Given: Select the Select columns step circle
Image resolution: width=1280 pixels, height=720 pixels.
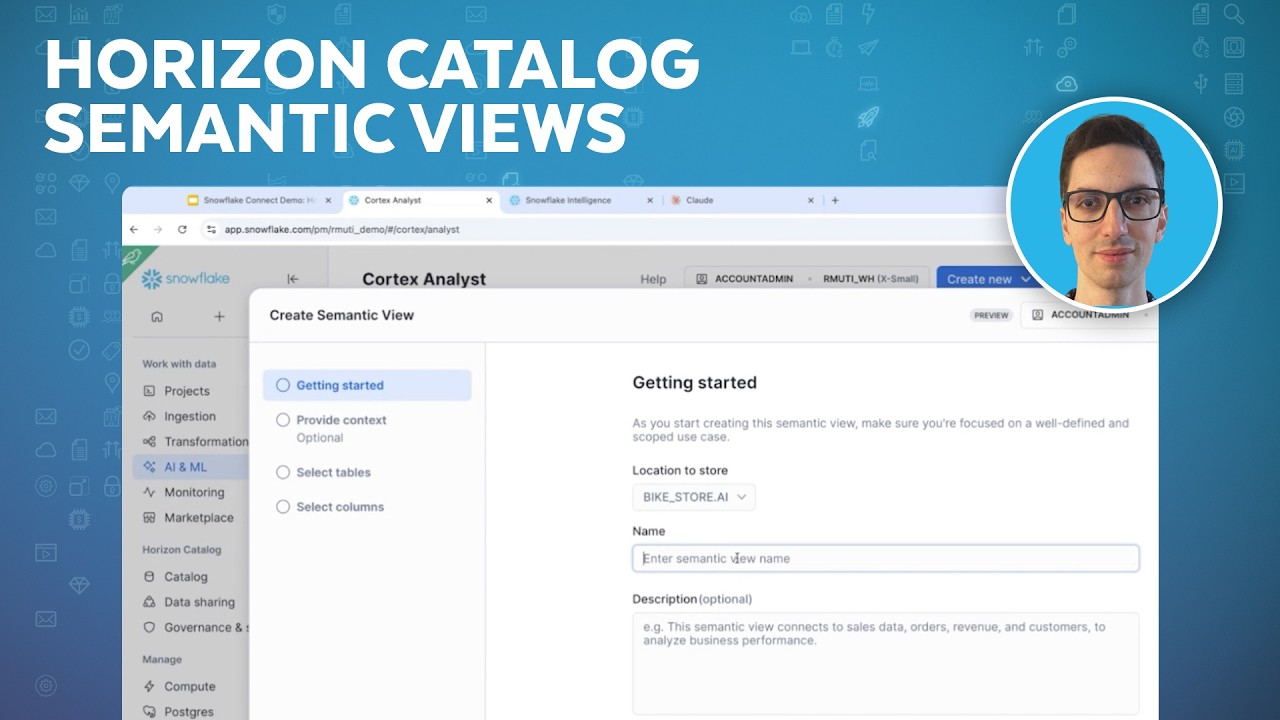Looking at the screenshot, I should pyautogui.click(x=283, y=507).
